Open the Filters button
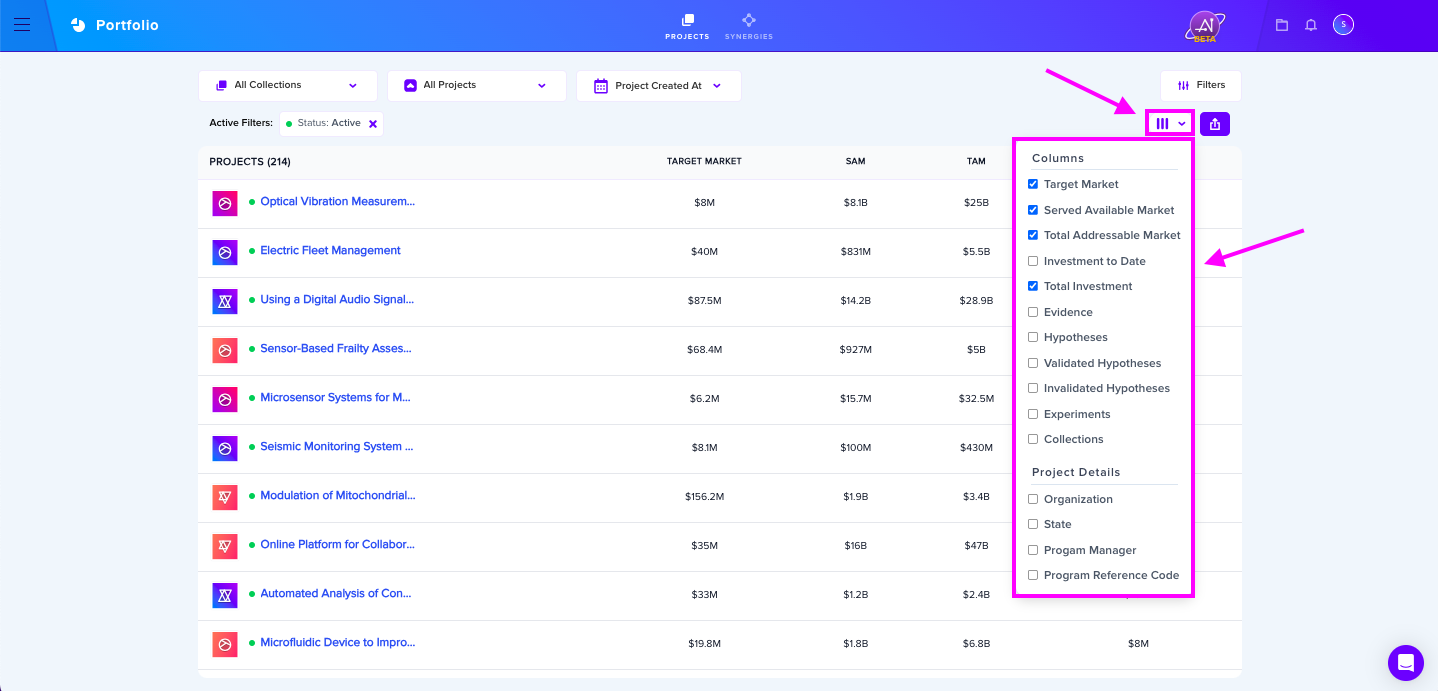This screenshot has height=691, width=1438. click(1201, 85)
